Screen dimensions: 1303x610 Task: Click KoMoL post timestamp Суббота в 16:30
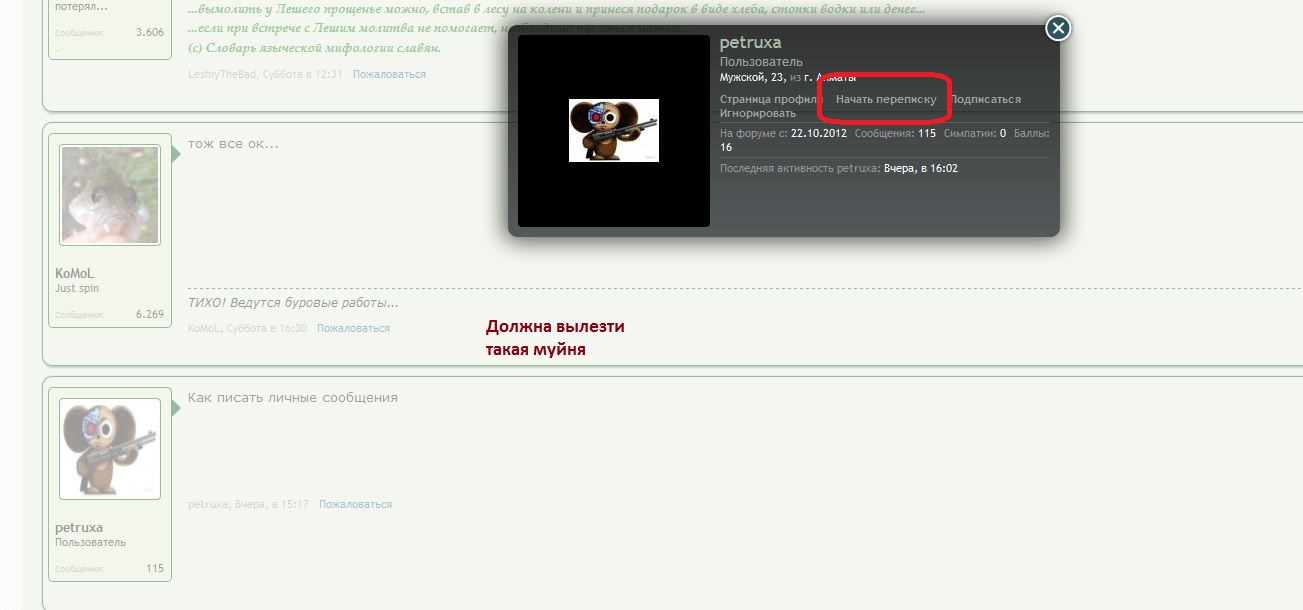tap(267, 328)
